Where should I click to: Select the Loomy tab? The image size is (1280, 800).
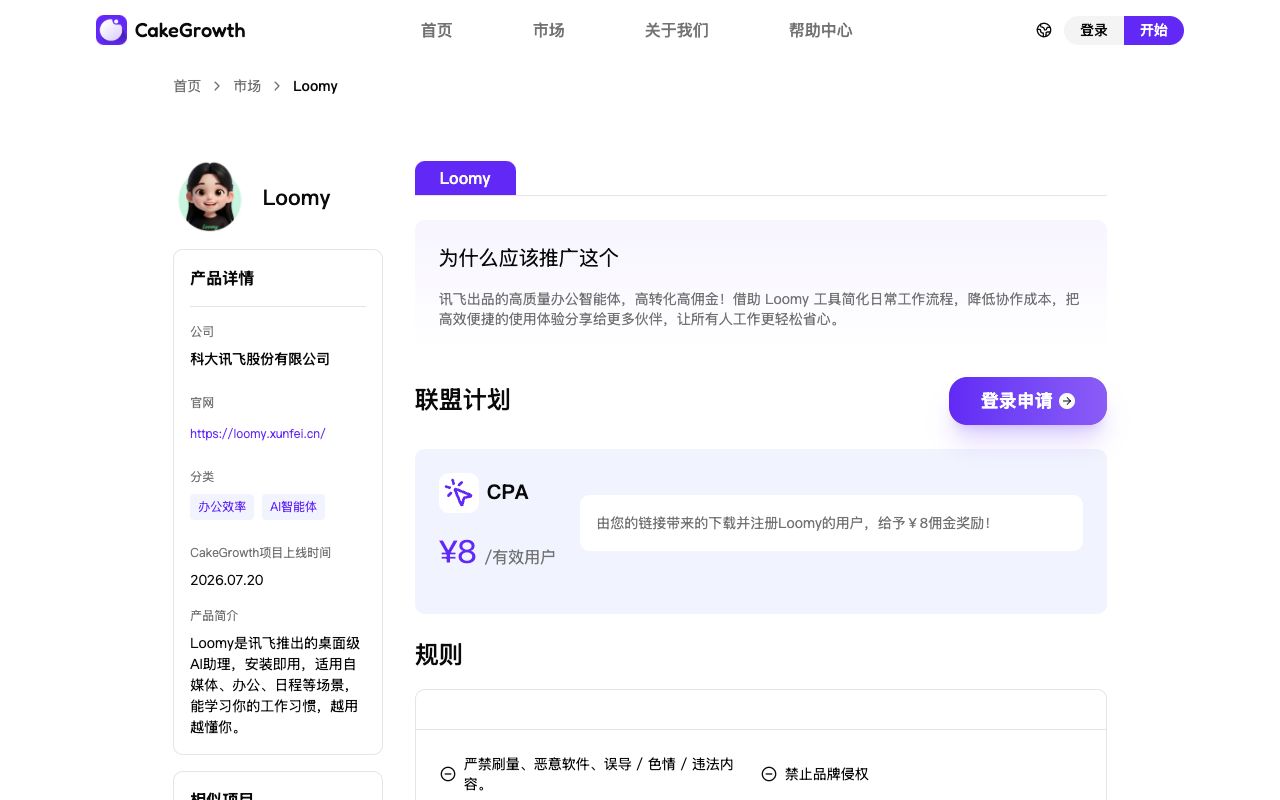click(x=465, y=178)
